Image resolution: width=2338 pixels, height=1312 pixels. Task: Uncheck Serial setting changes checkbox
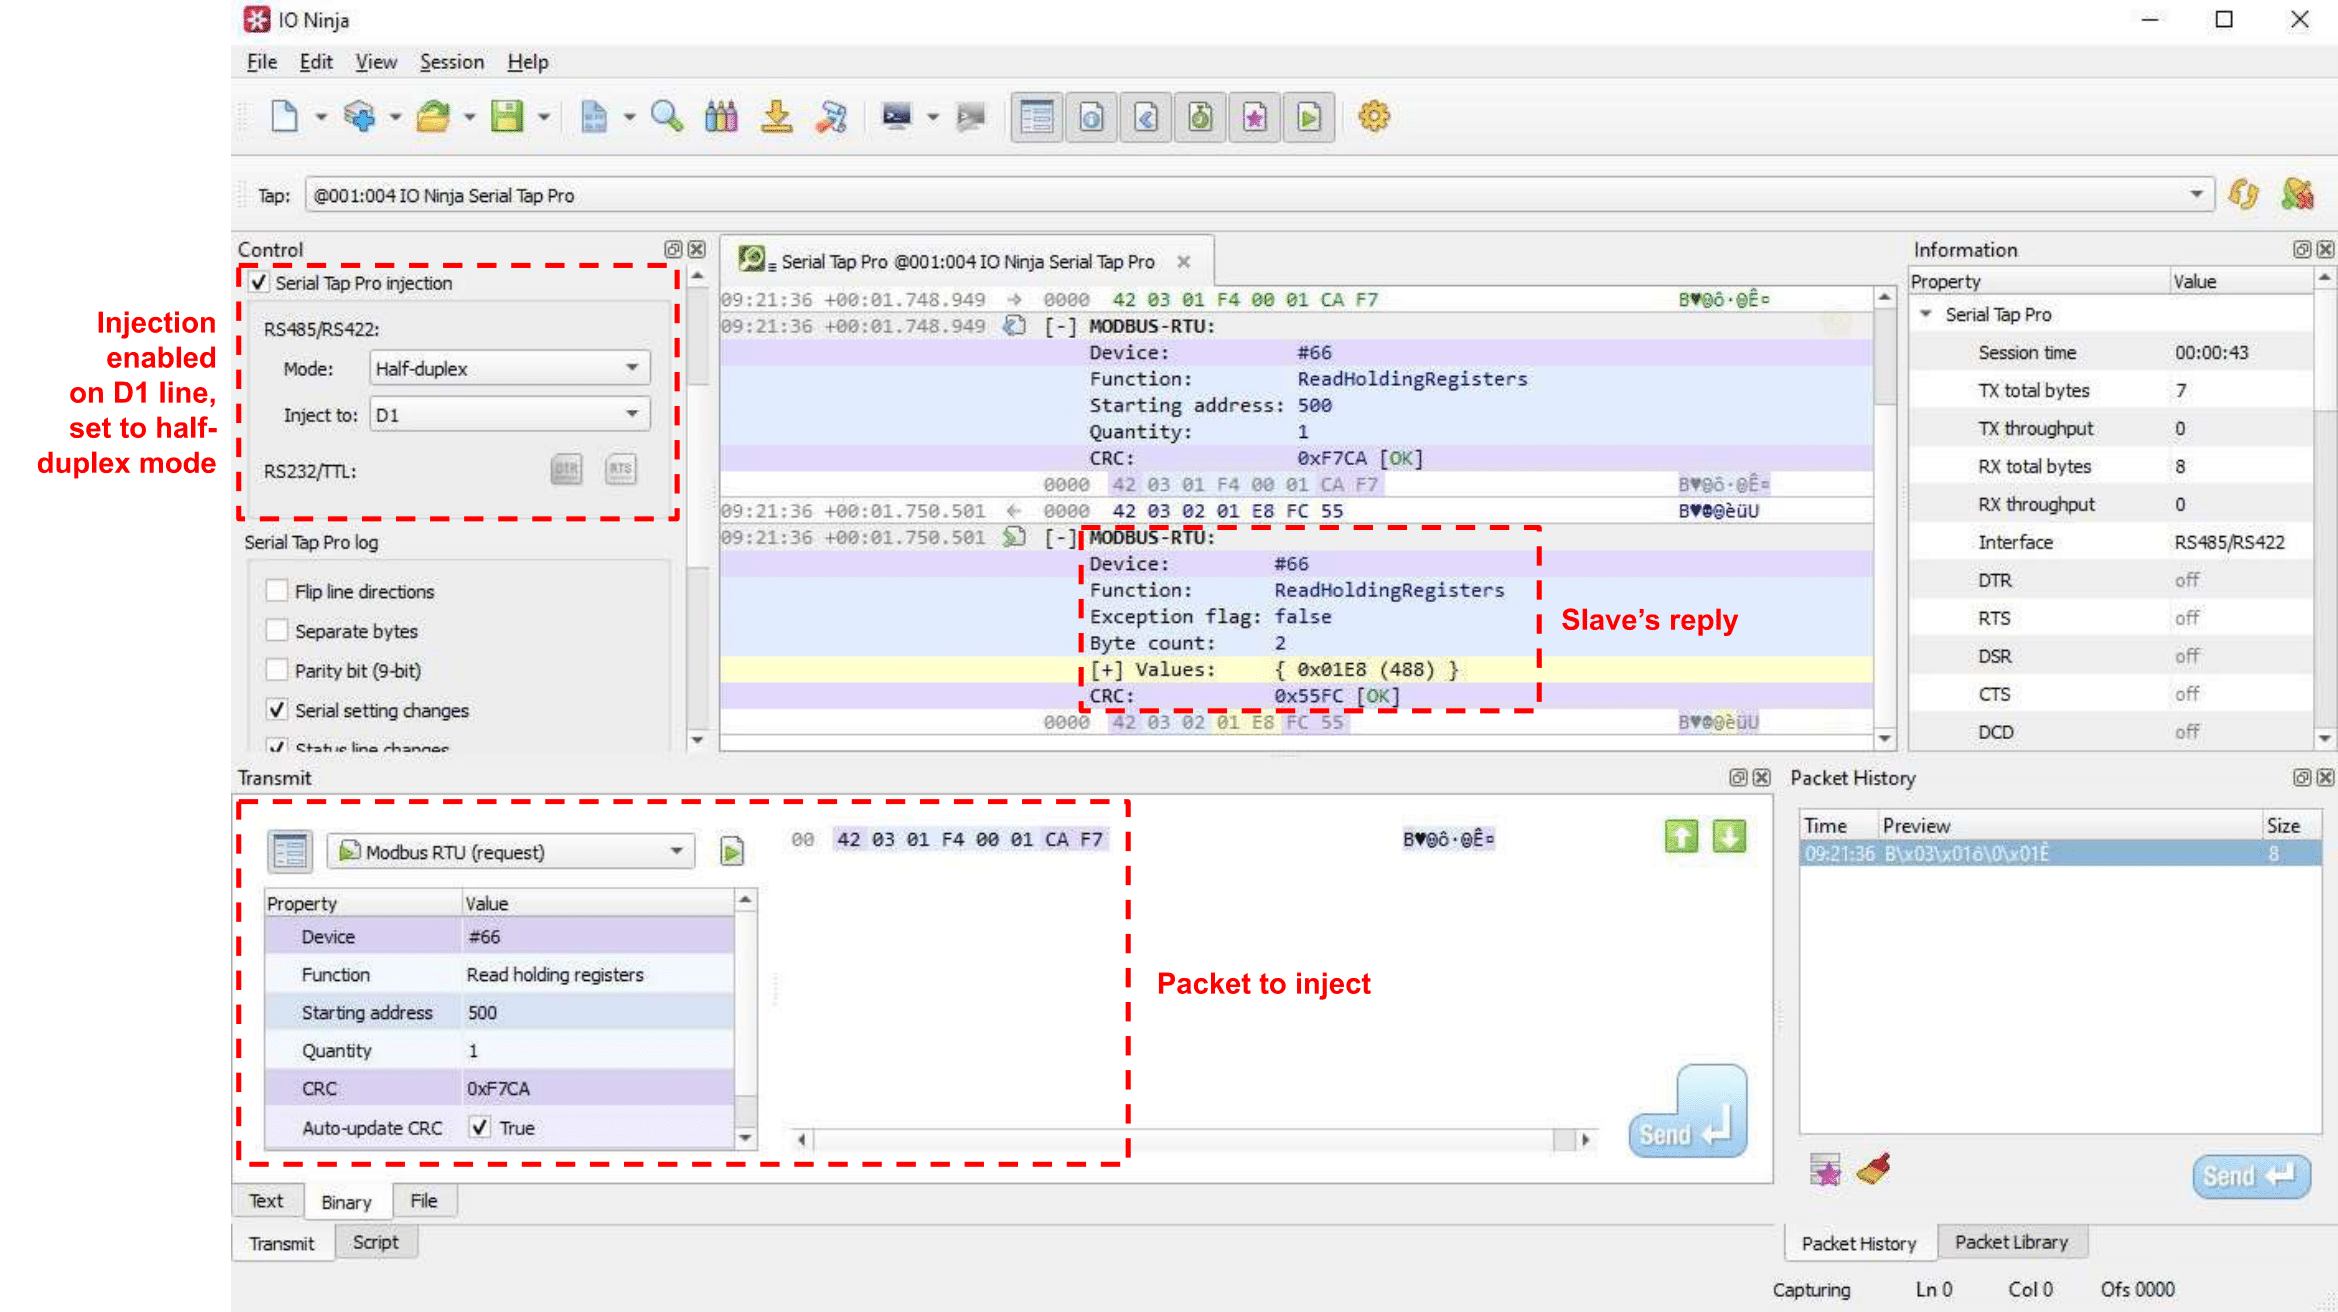click(277, 710)
